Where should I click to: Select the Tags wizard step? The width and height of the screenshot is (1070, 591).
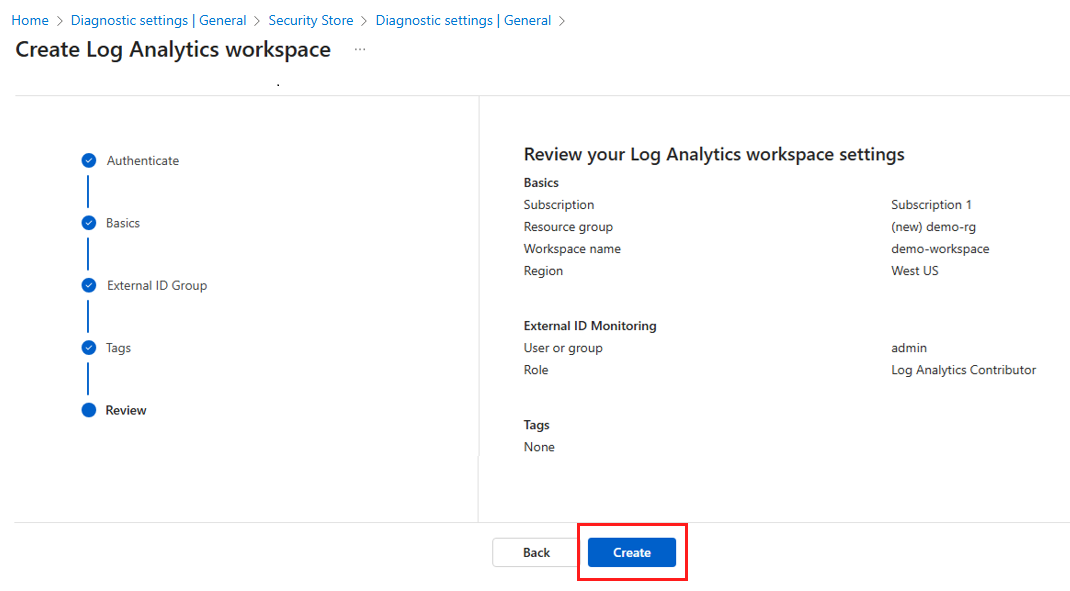pos(119,347)
